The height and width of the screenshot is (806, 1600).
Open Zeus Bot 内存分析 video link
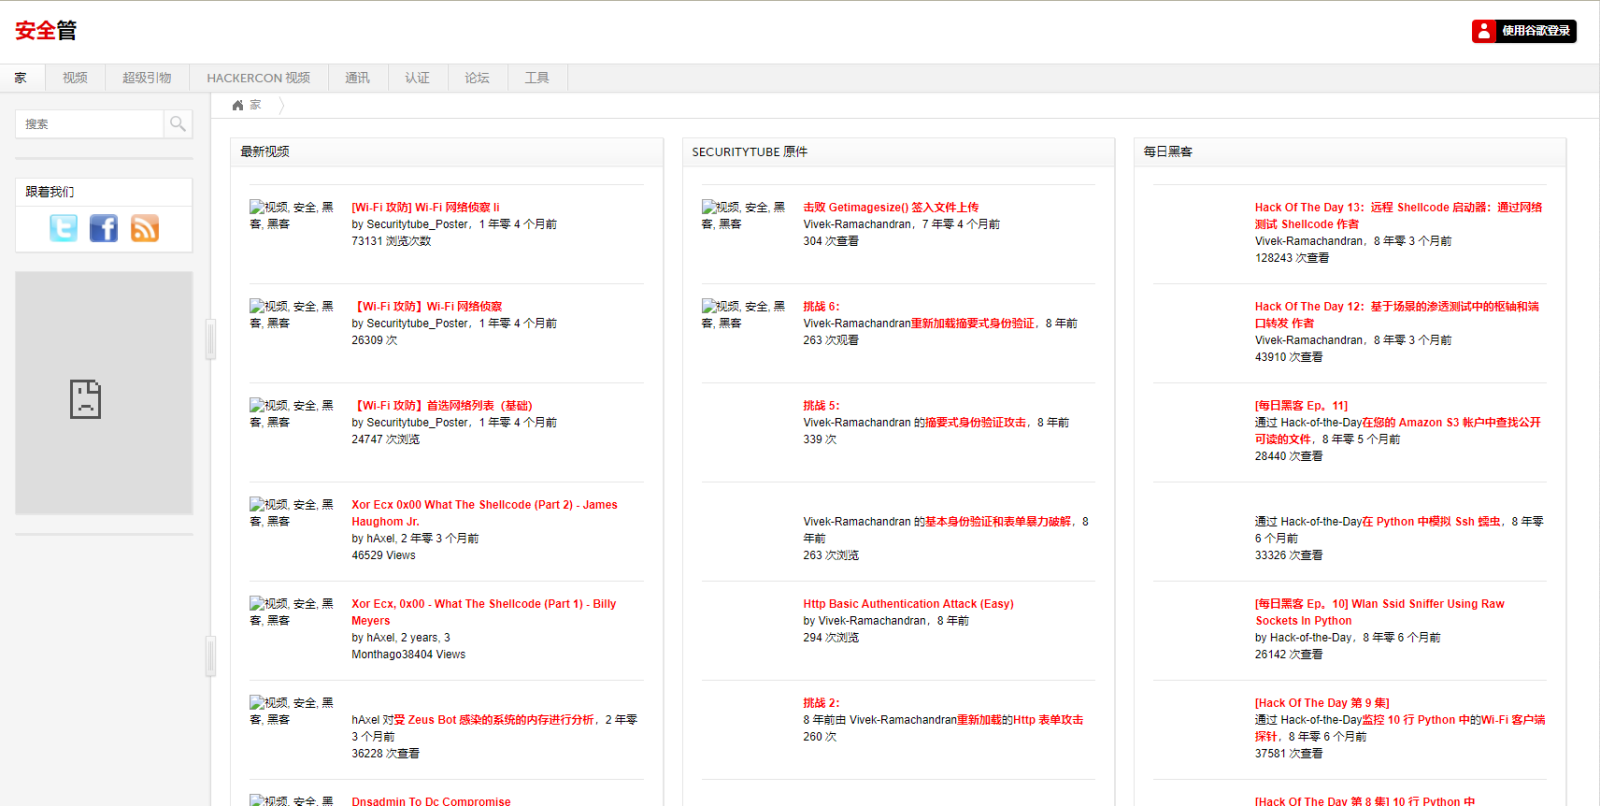point(494,719)
